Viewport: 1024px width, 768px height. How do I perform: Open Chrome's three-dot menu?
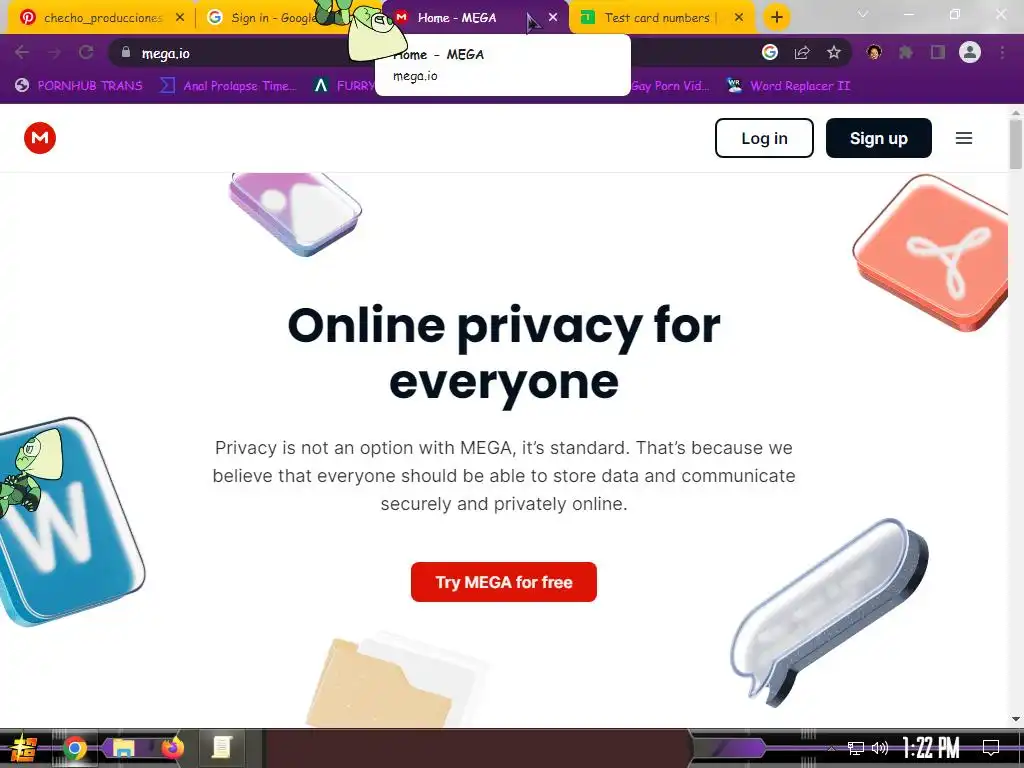click(1002, 53)
